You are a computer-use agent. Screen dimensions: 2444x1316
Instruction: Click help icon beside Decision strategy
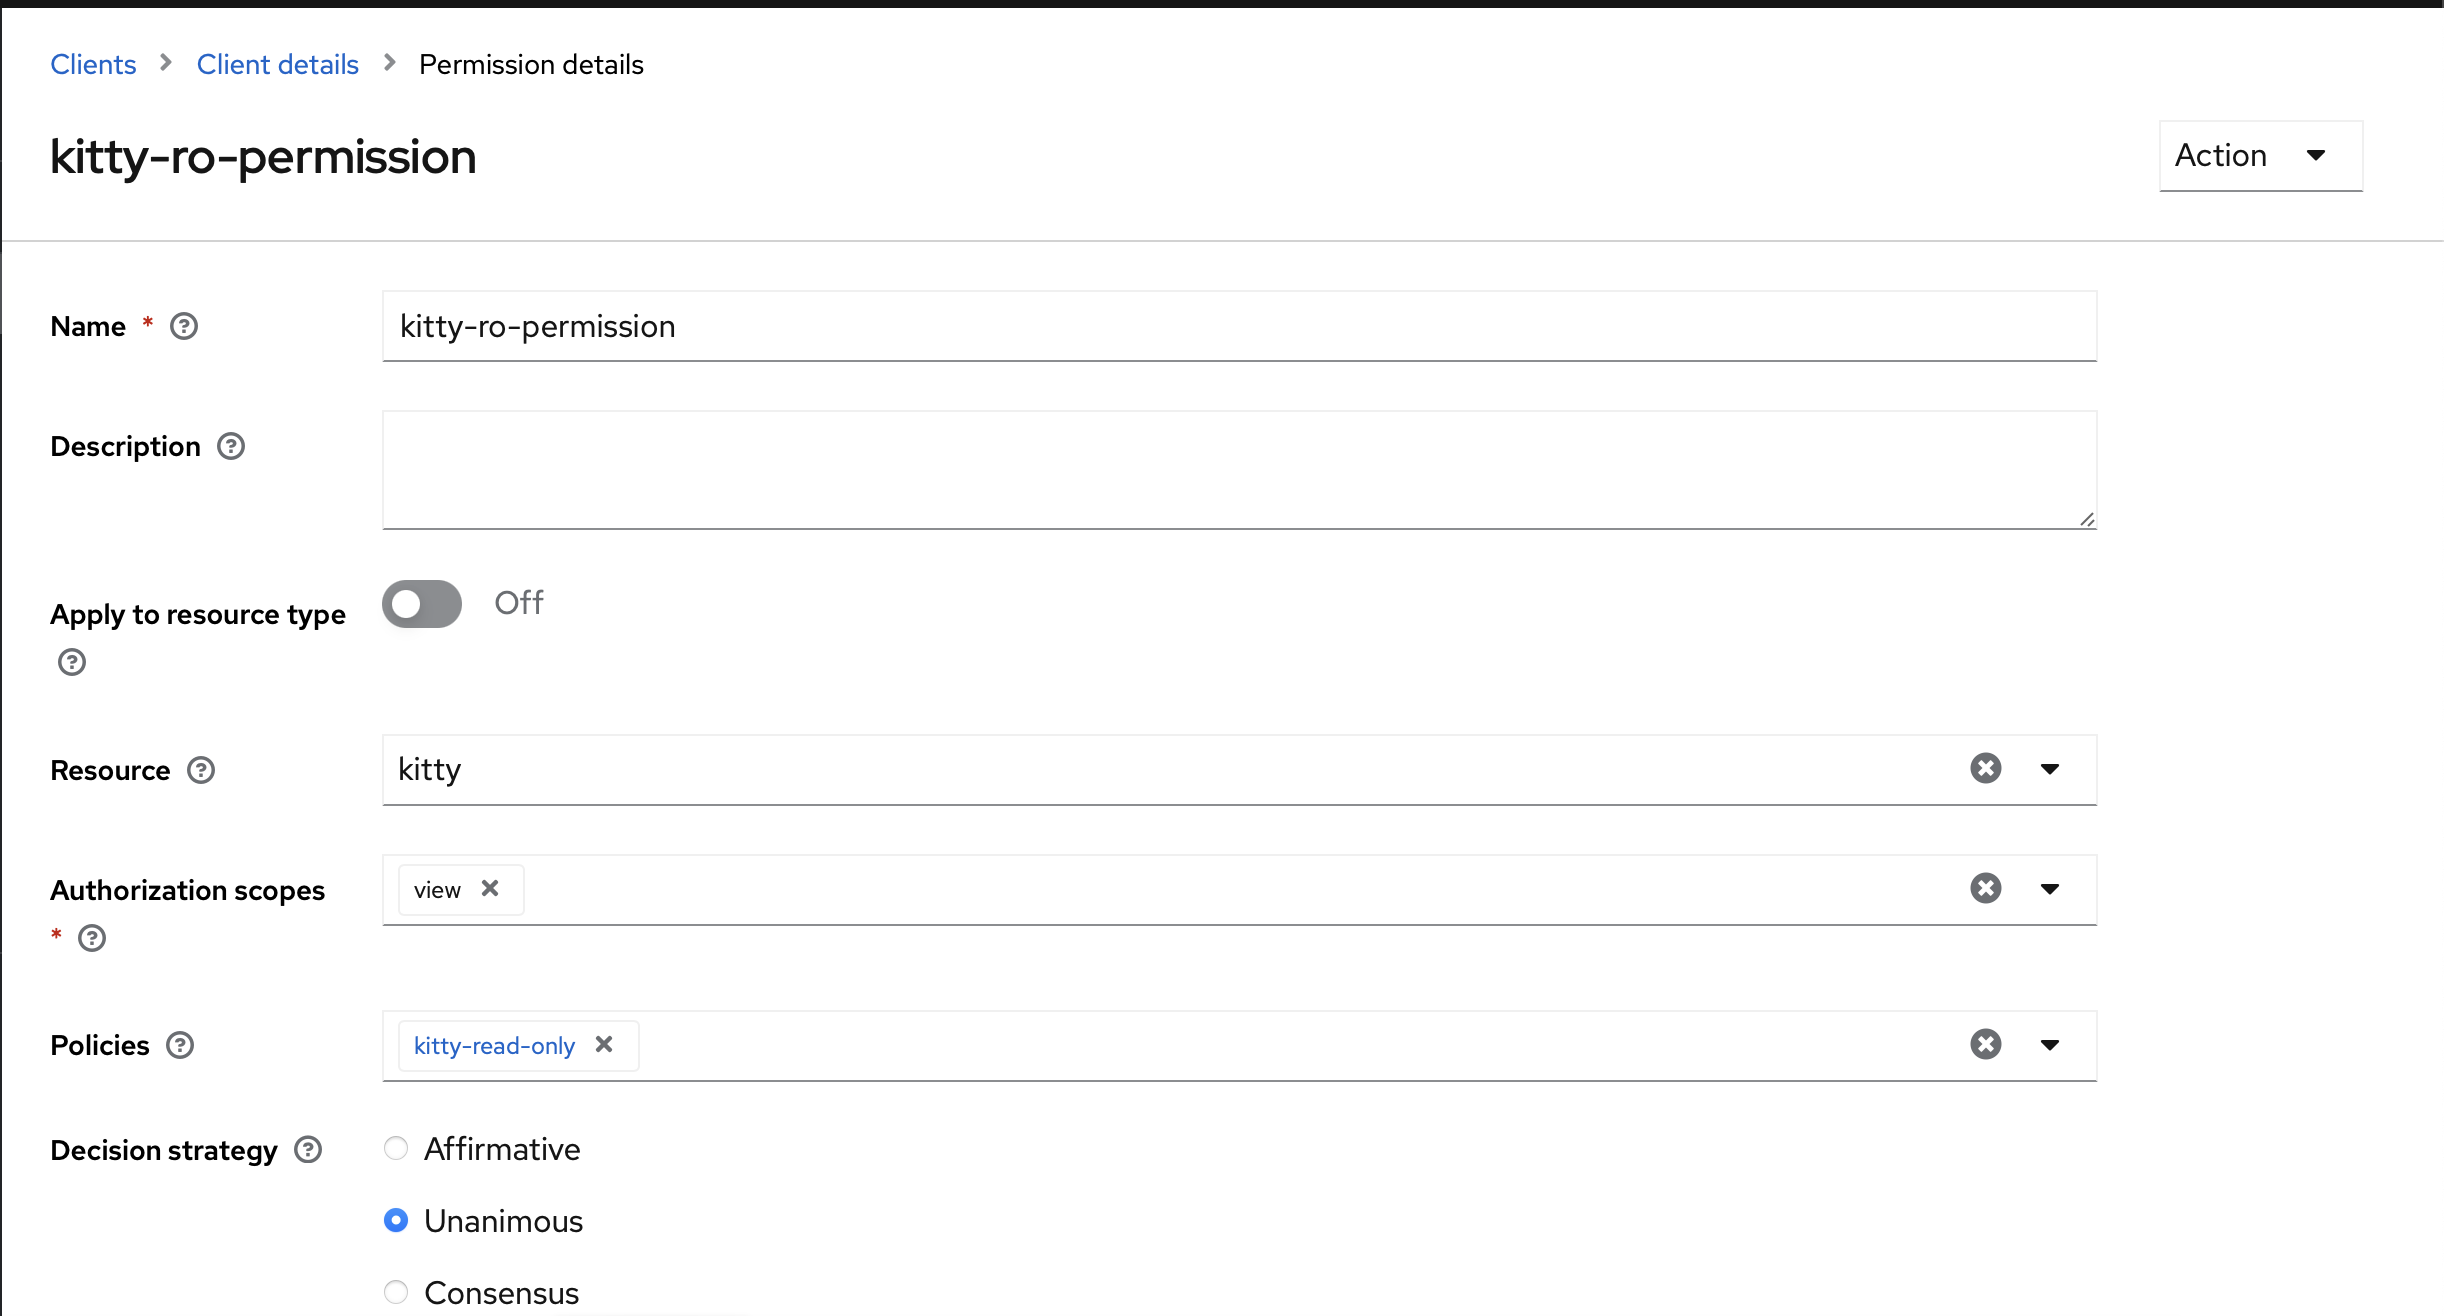click(x=308, y=1150)
